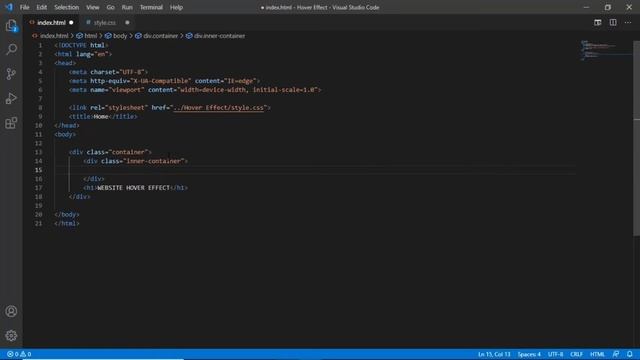Click the inner-container class value
640x360 pixels.
click(x=153, y=161)
